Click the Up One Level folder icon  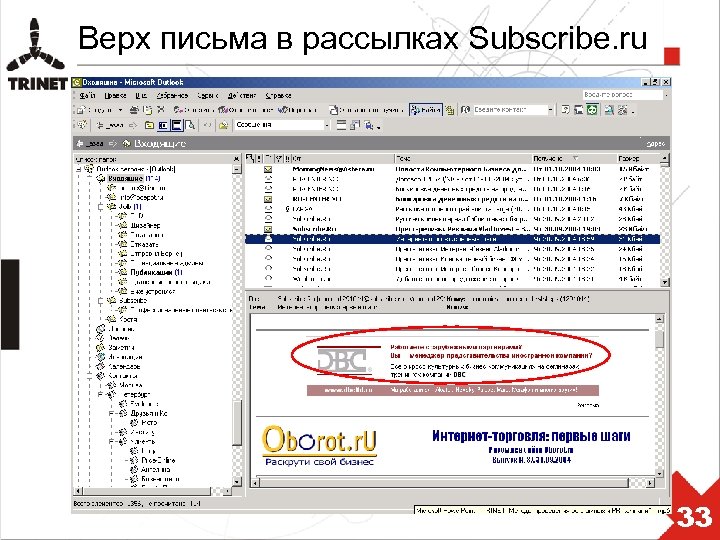click(x=149, y=125)
